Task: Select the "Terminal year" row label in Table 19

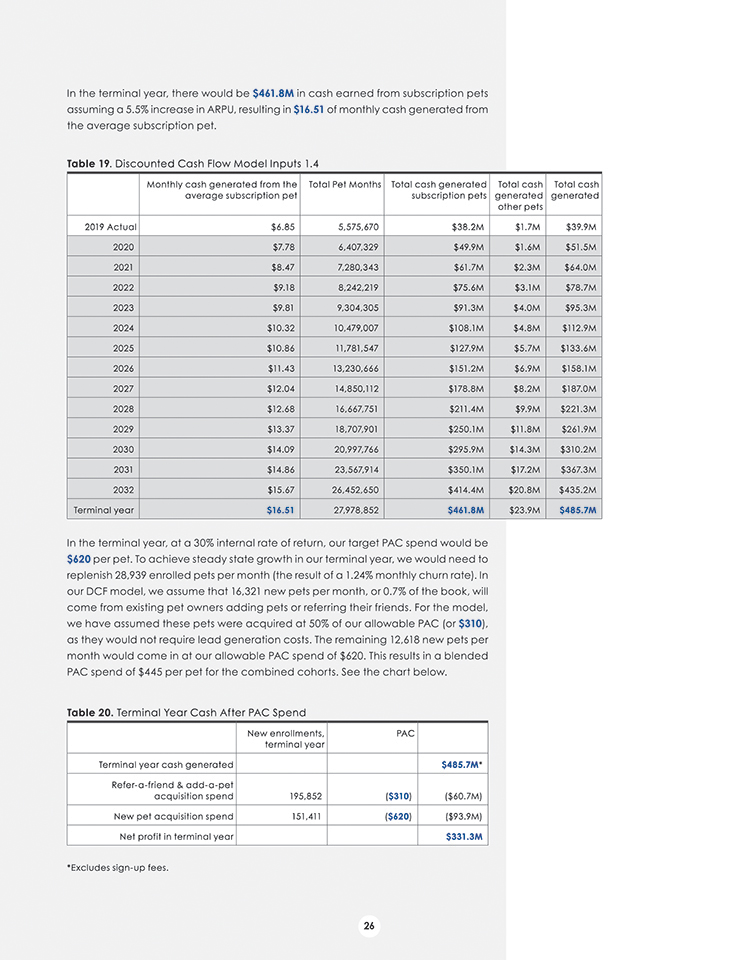Action: [104, 510]
